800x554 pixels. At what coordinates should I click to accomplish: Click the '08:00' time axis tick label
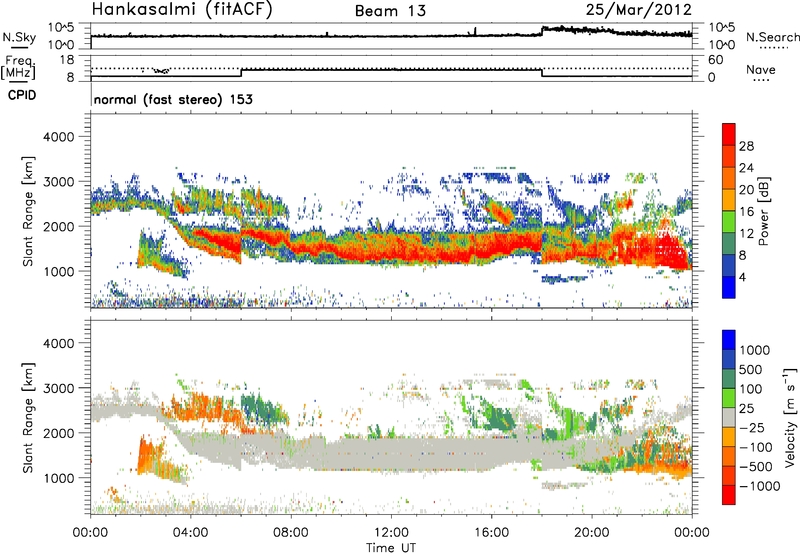click(x=291, y=533)
